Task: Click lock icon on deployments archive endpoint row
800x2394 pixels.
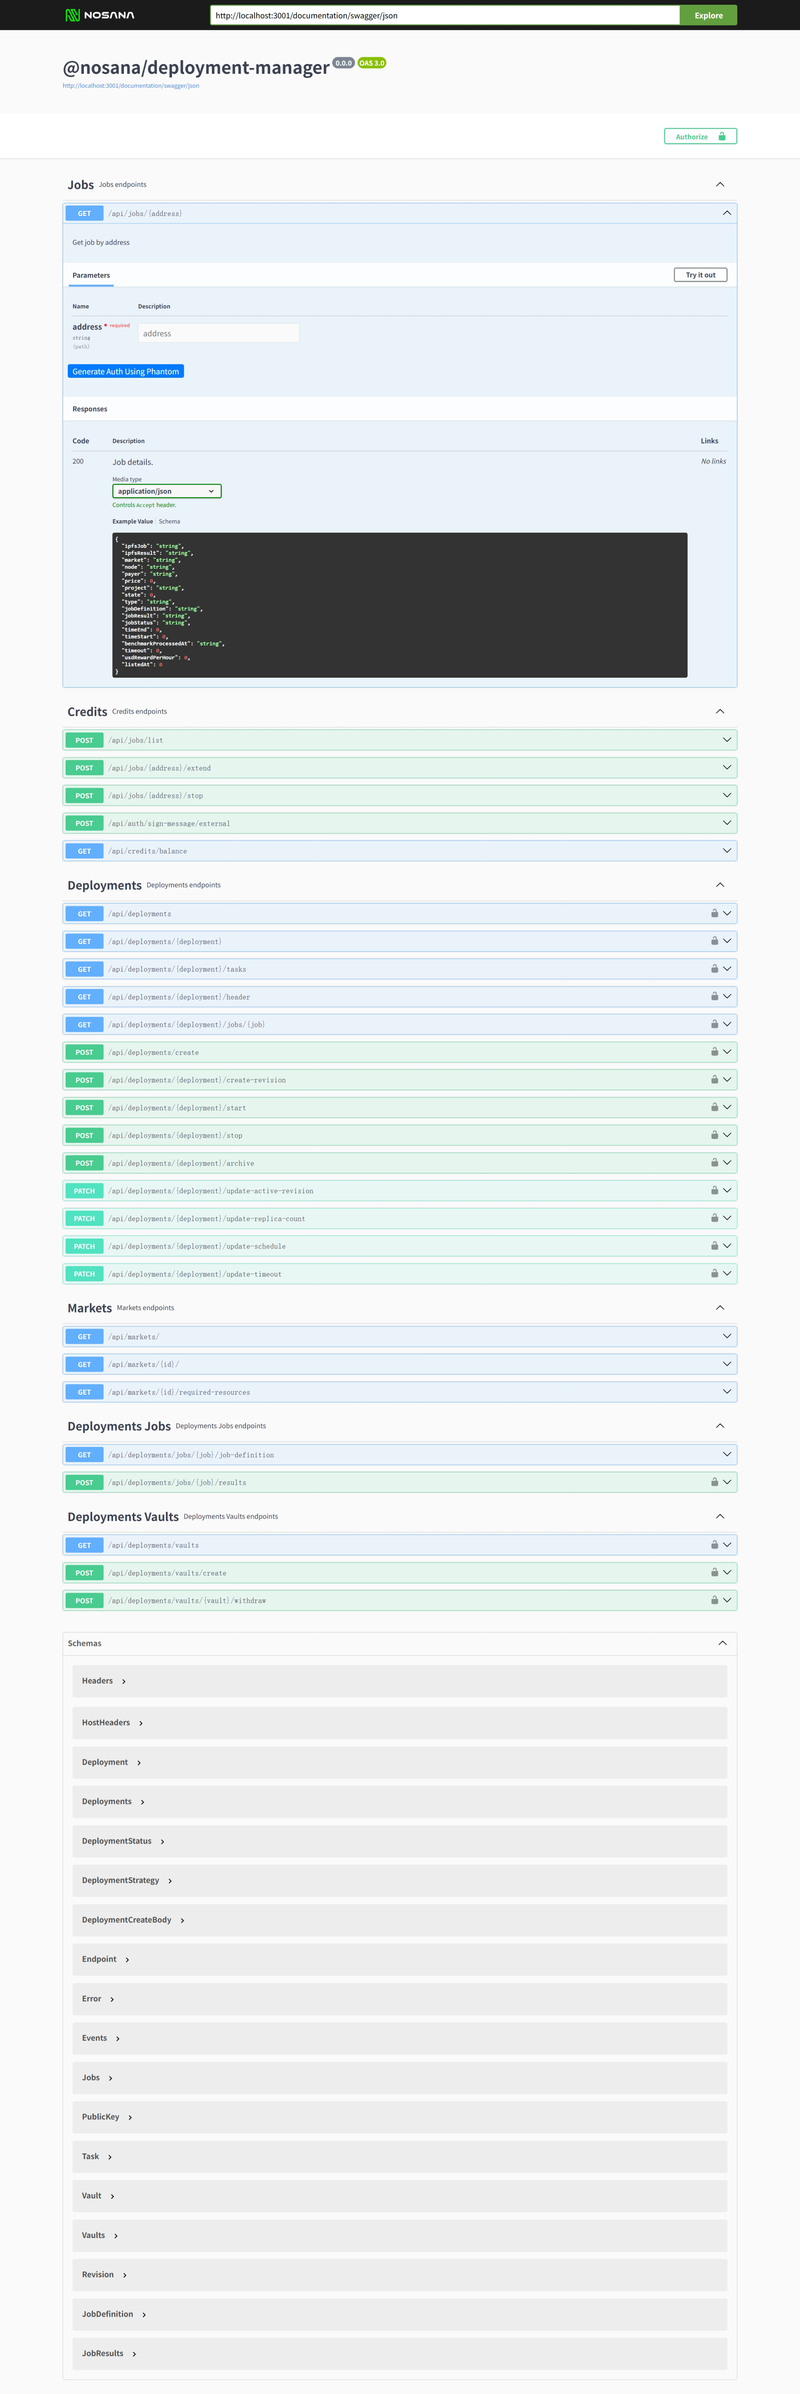Action: [x=714, y=1163]
